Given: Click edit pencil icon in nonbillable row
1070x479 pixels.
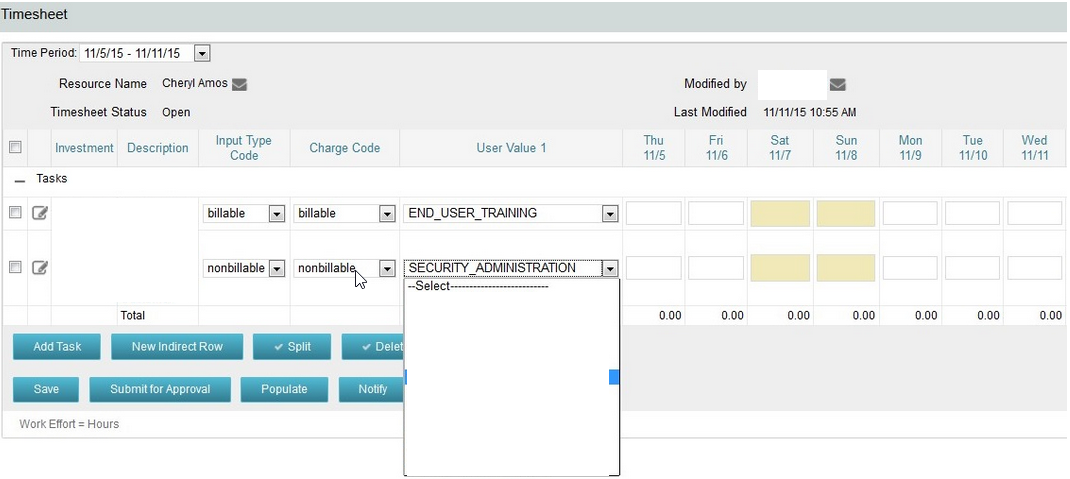Looking at the screenshot, I should pos(40,268).
